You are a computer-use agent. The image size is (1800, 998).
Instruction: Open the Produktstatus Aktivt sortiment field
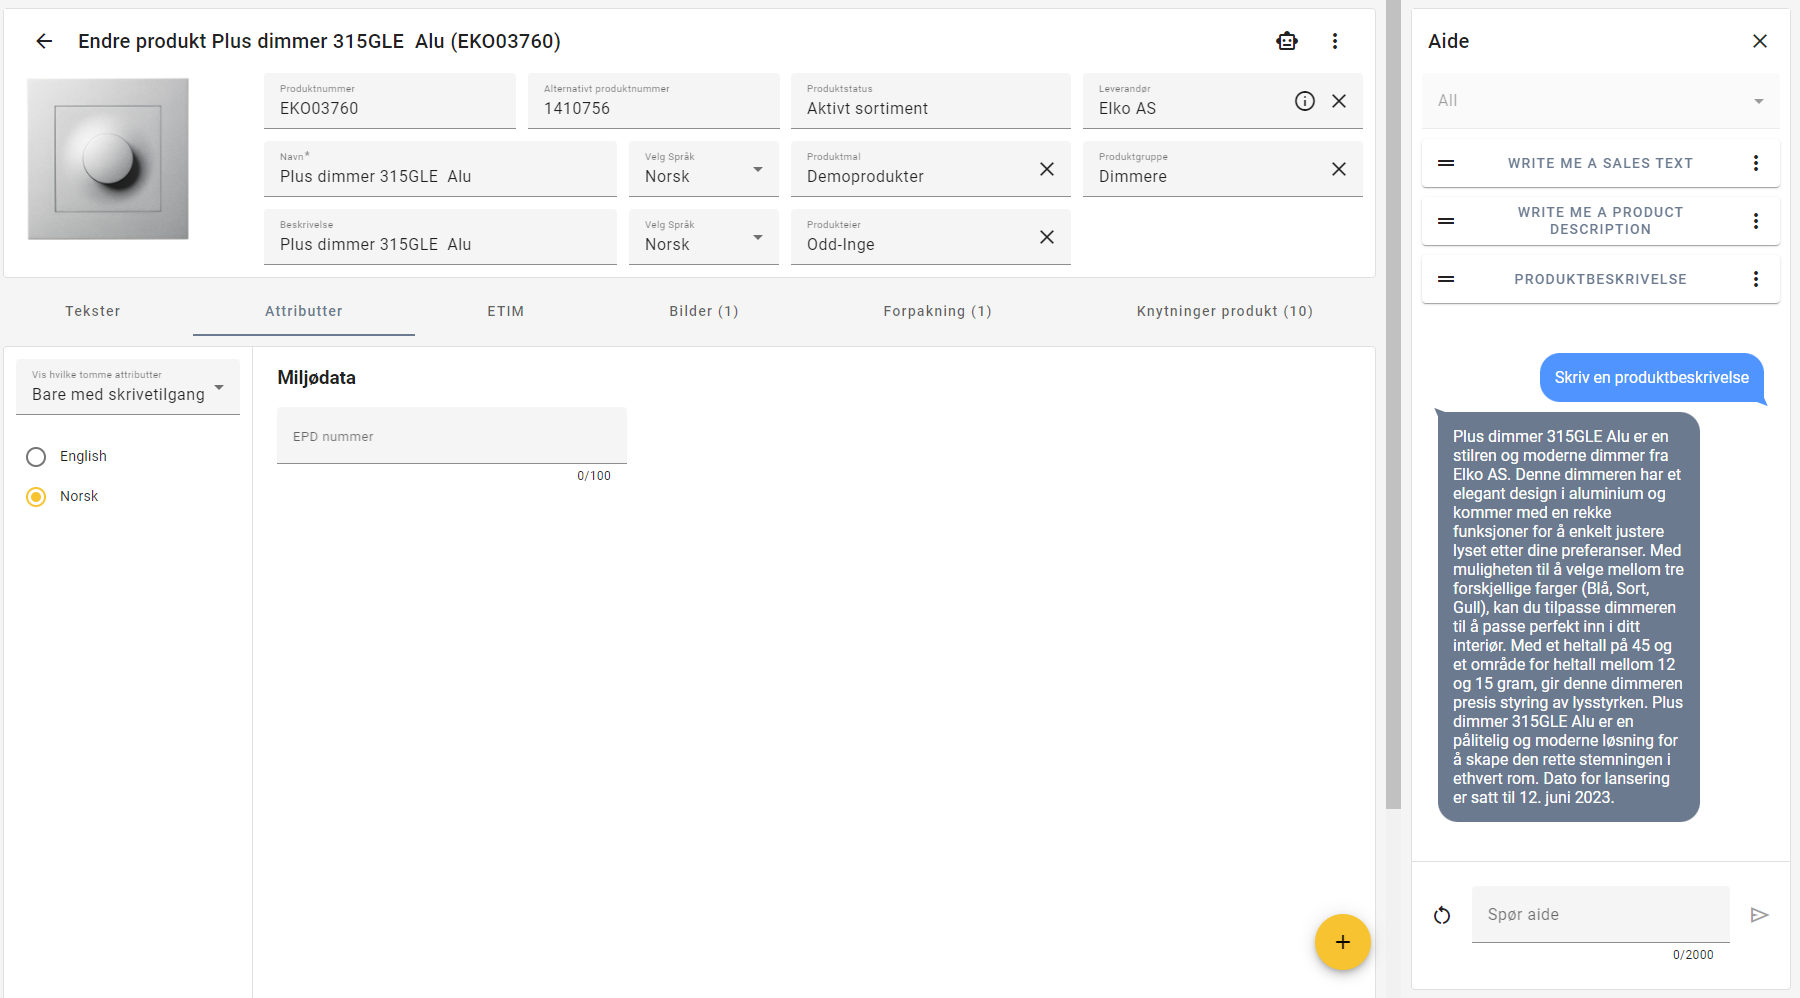[931, 101]
